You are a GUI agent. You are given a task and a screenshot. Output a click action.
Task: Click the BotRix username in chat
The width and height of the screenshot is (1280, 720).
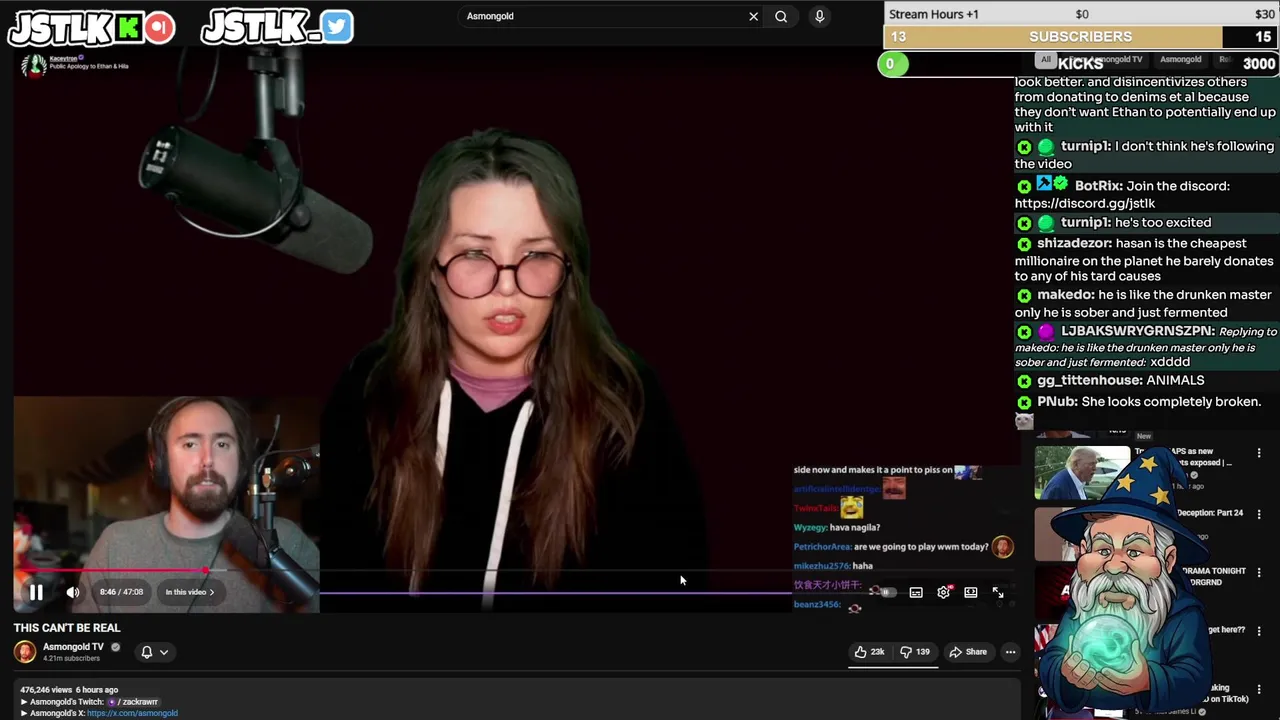[x=1097, y=186]
